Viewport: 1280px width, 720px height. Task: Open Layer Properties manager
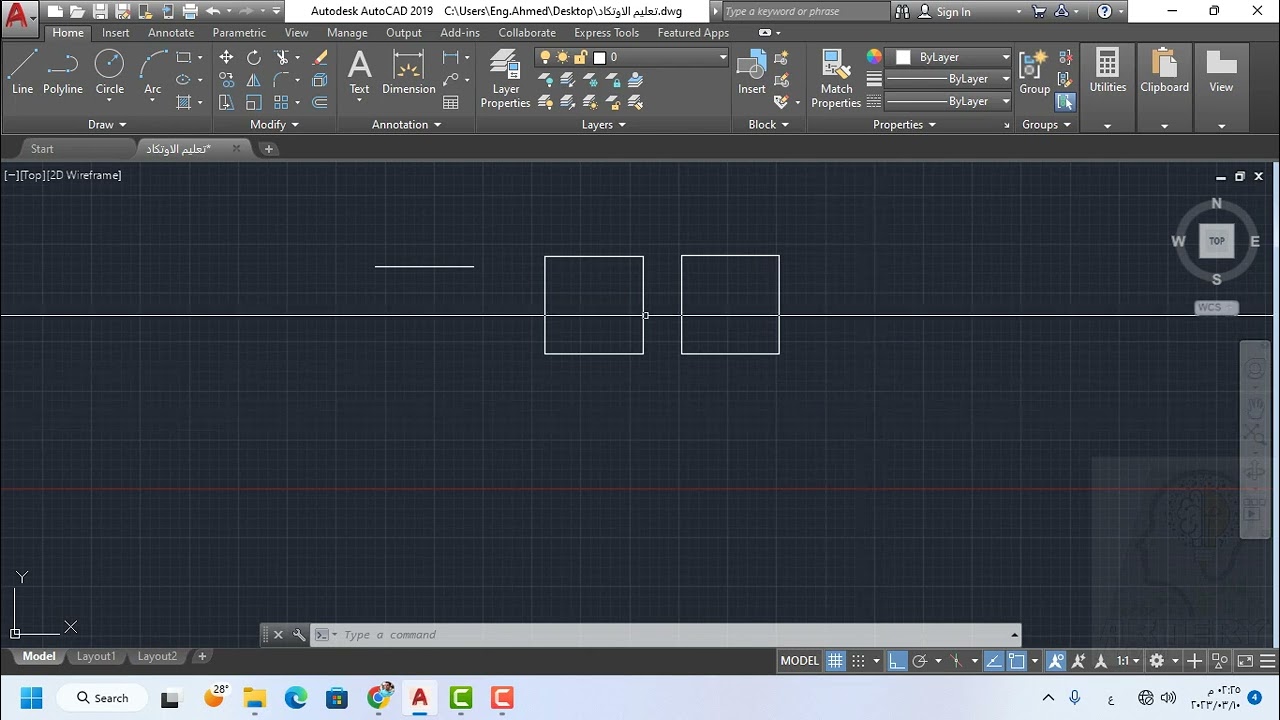click(505, 80)
